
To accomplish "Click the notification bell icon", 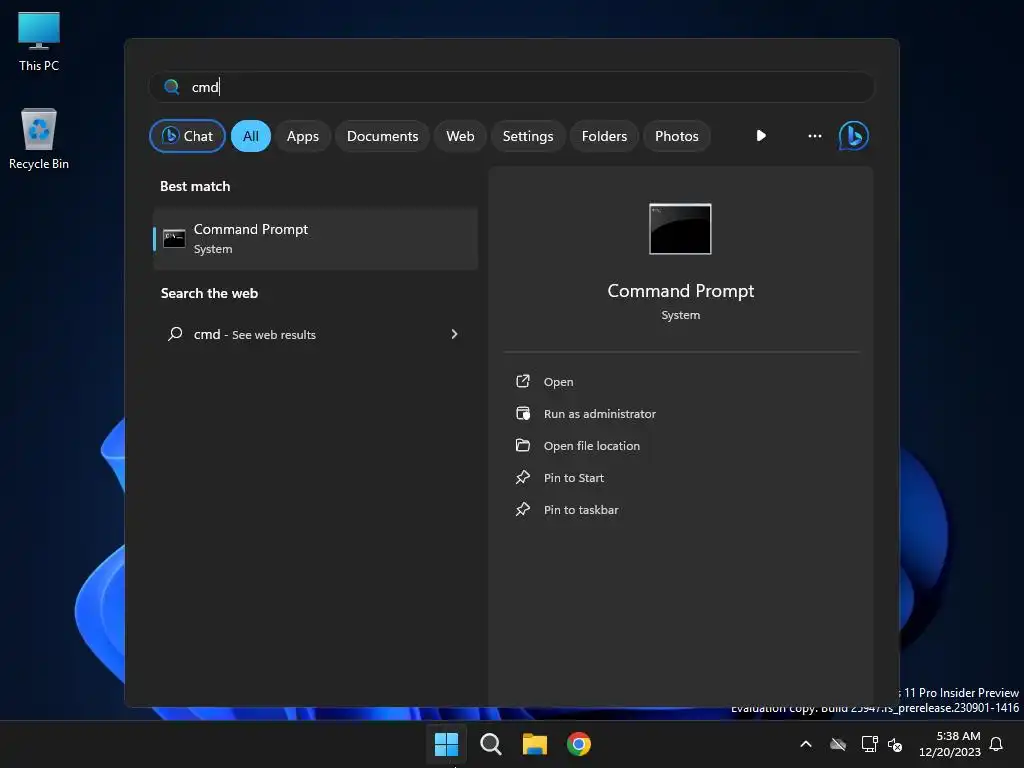I will (x=996, y=744).
